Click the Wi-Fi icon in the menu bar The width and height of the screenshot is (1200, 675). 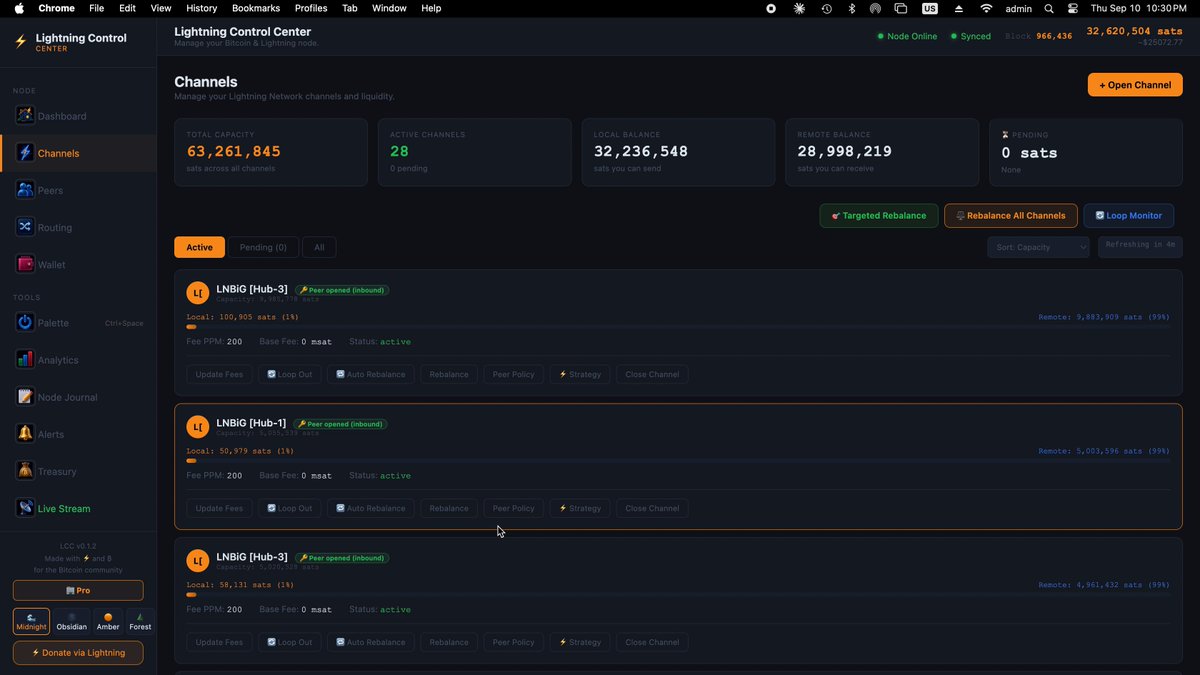pyautogui.click(x=986, y=8)
